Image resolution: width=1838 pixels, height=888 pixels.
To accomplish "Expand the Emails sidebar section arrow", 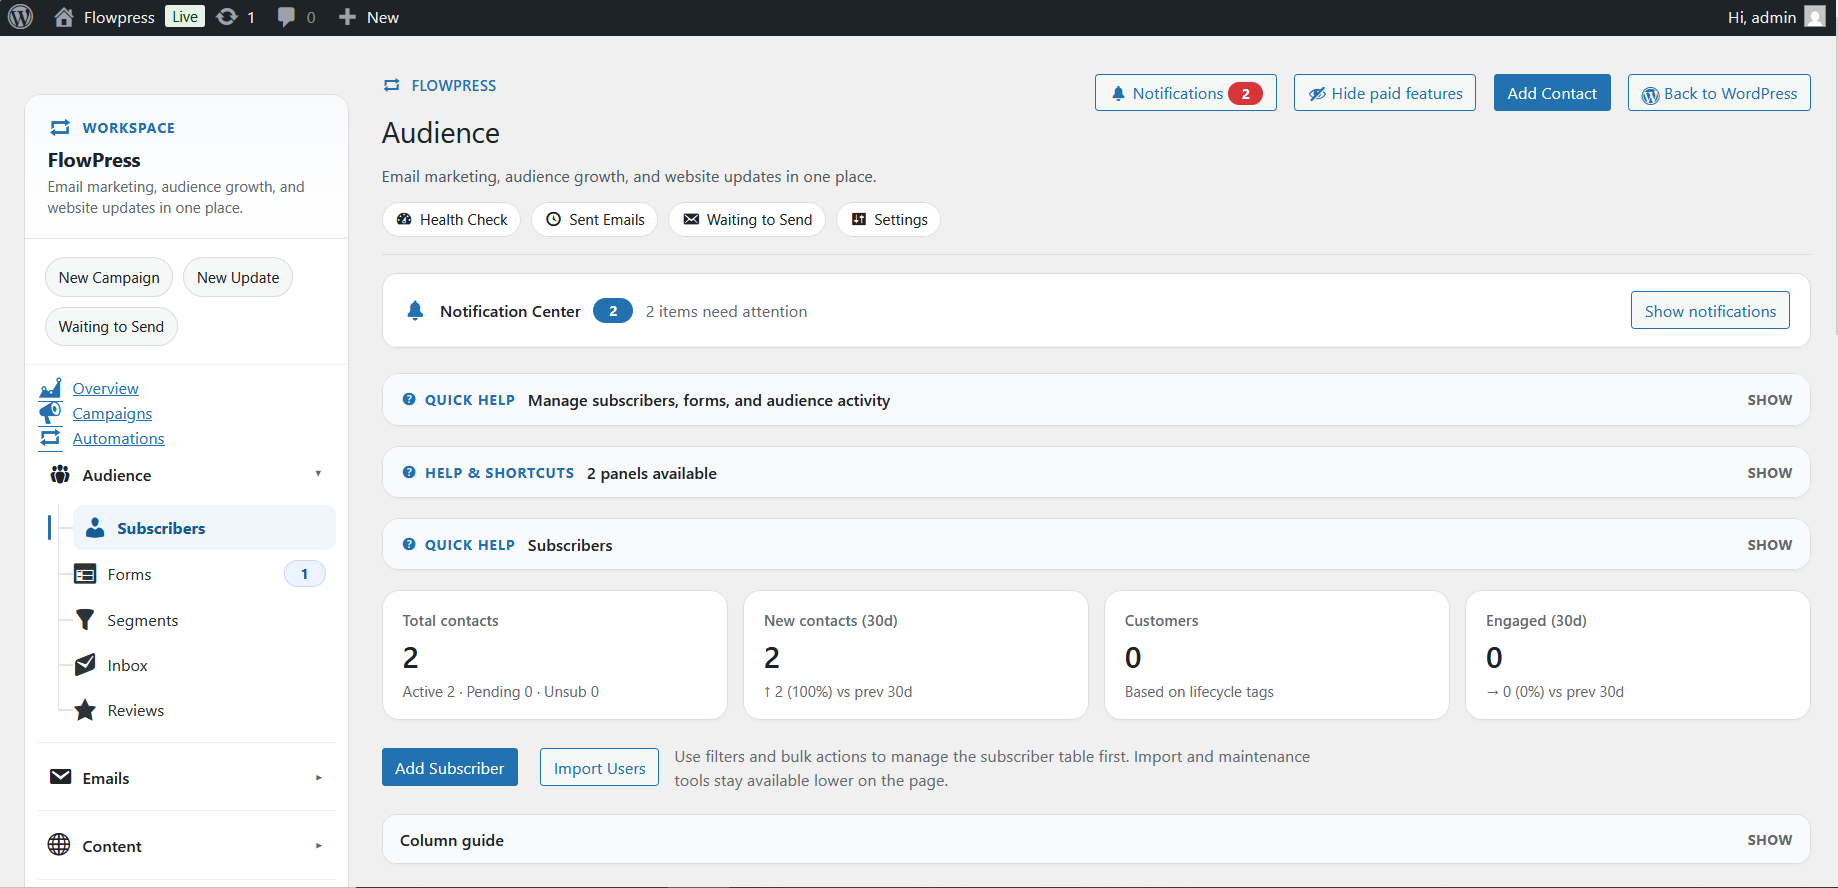I will [318, 777].
